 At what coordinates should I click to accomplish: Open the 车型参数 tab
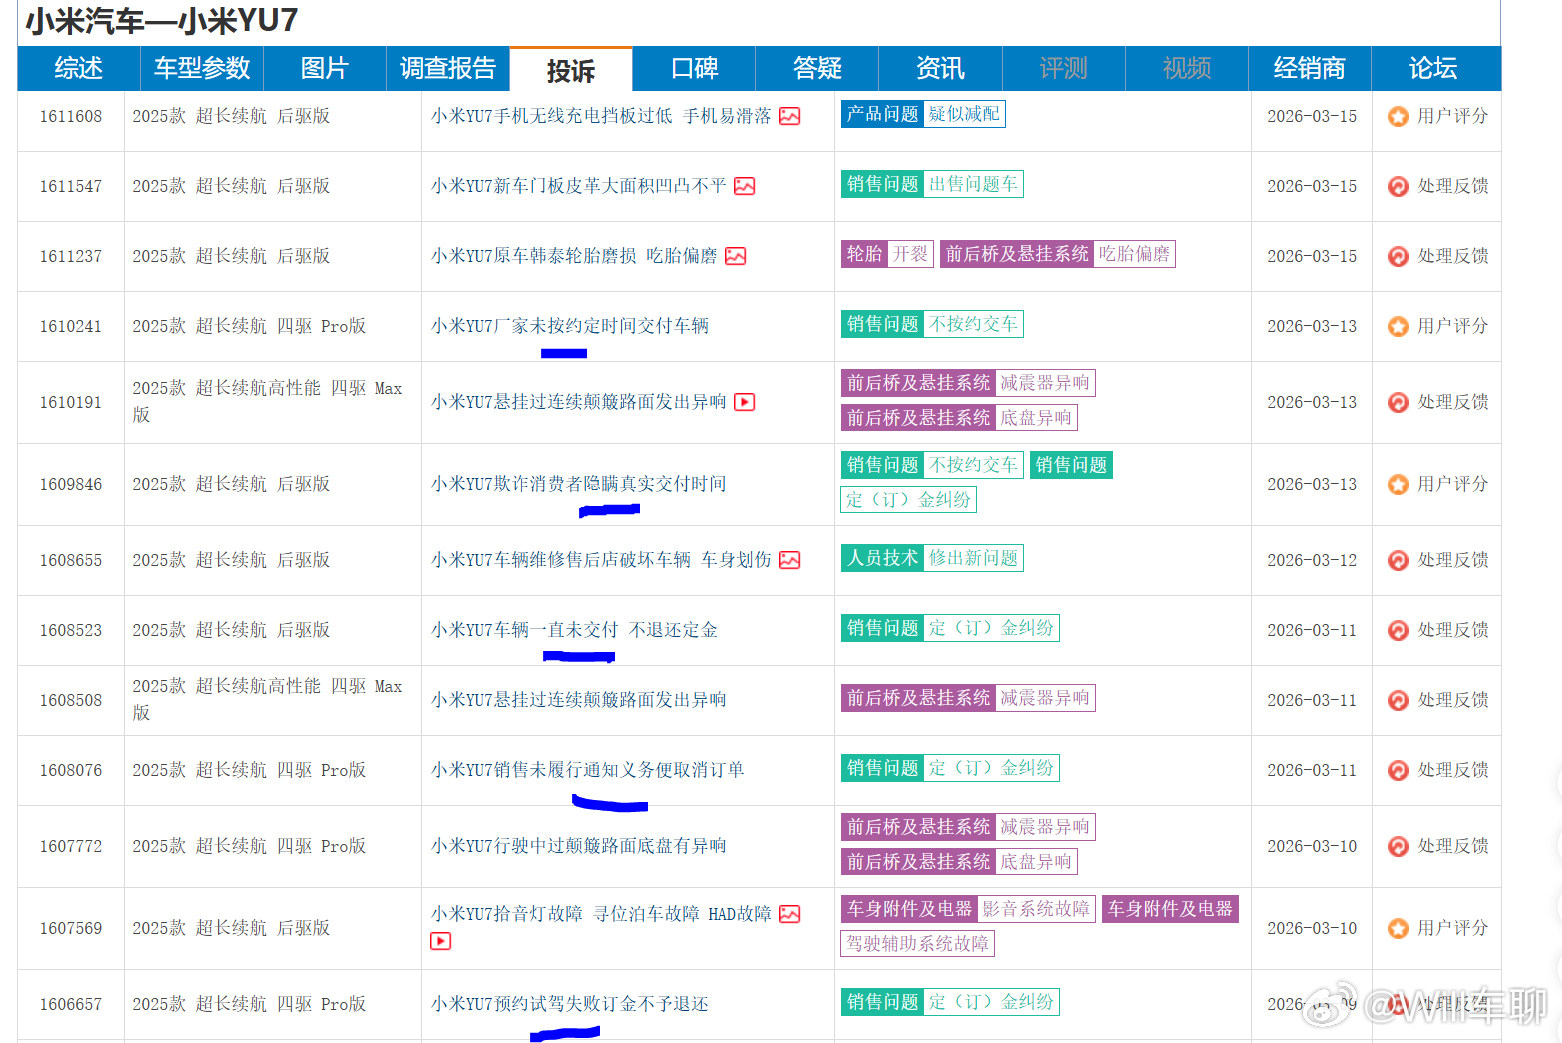pos(202,68)
